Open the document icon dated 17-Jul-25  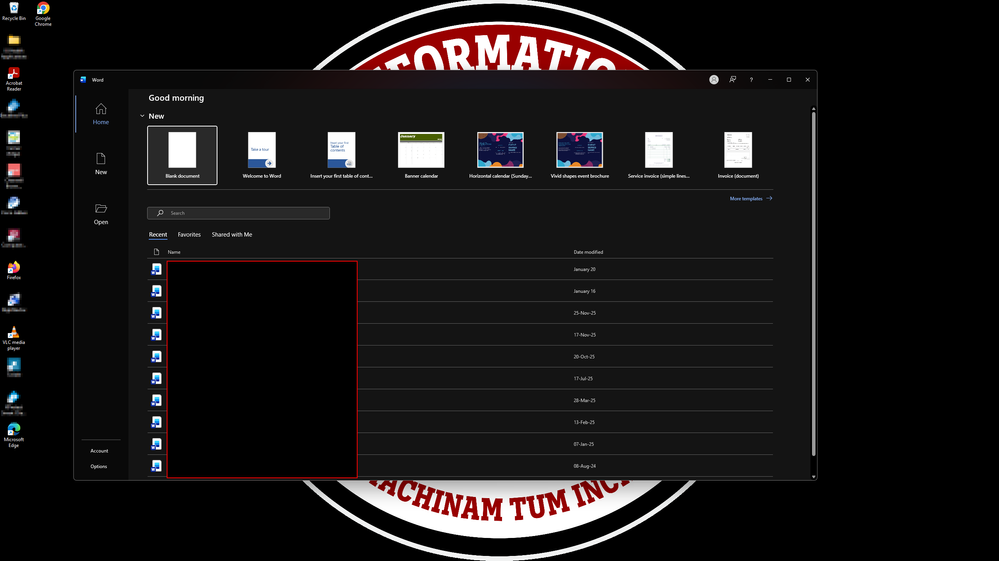[156, 378]
